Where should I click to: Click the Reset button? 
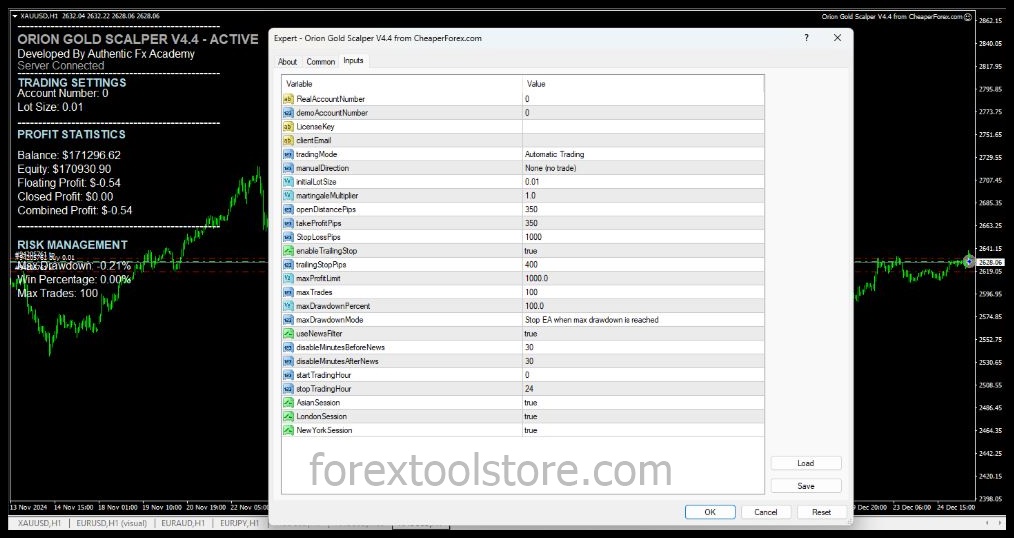tap(821, 511)
